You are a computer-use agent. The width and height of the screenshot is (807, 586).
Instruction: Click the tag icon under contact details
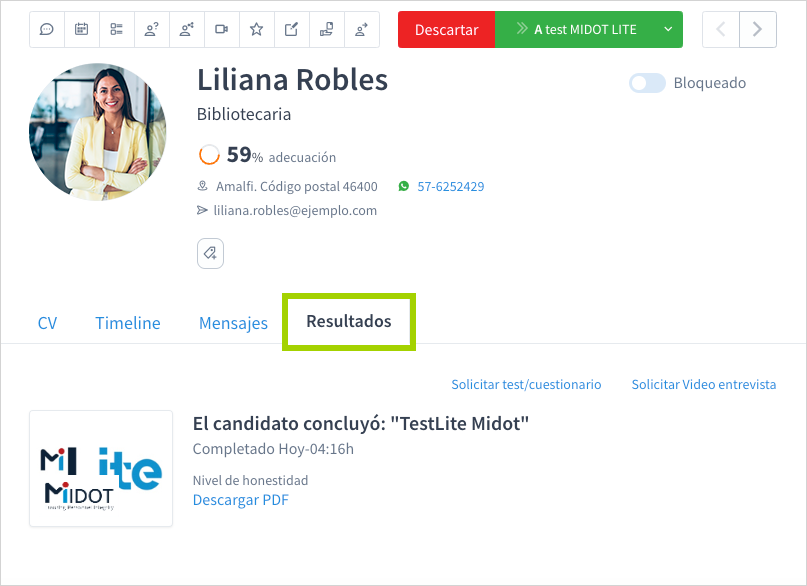point(210,253)
